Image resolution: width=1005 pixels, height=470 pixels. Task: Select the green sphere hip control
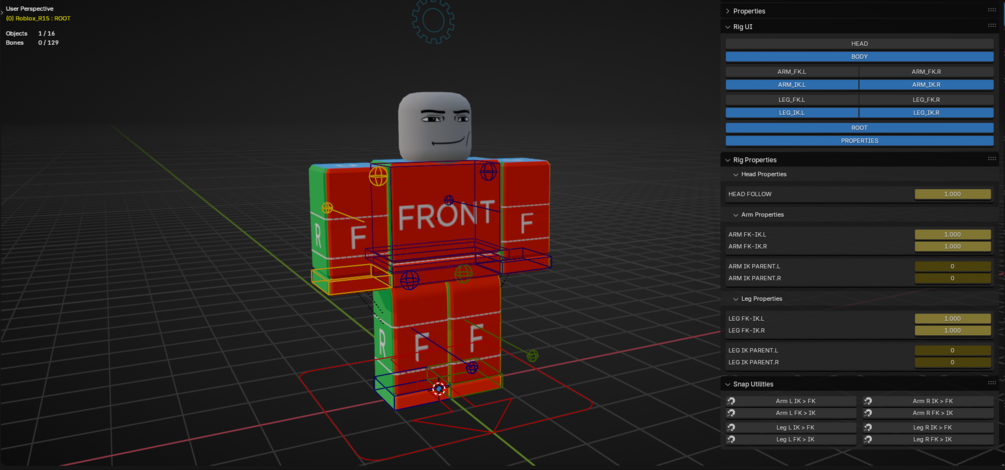coord(463,274)
